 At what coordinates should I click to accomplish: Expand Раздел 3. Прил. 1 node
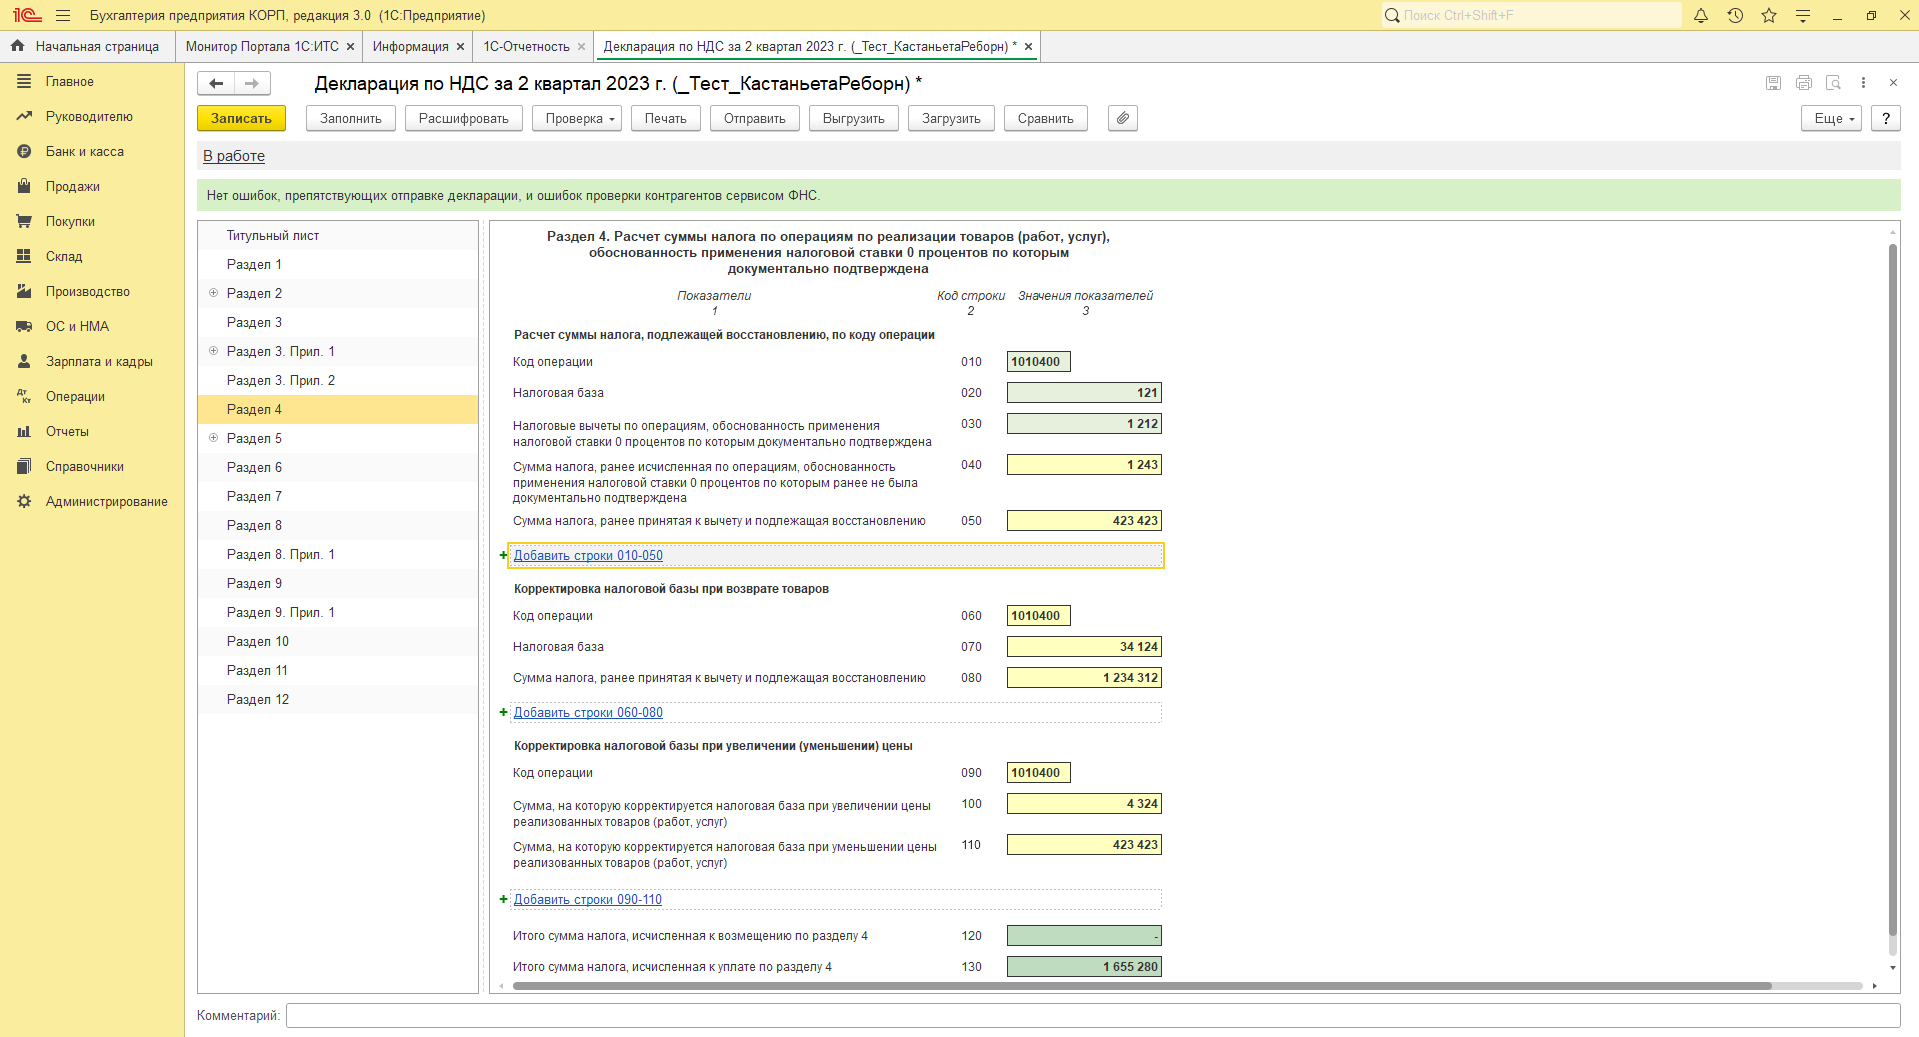(x=213, y=351)
